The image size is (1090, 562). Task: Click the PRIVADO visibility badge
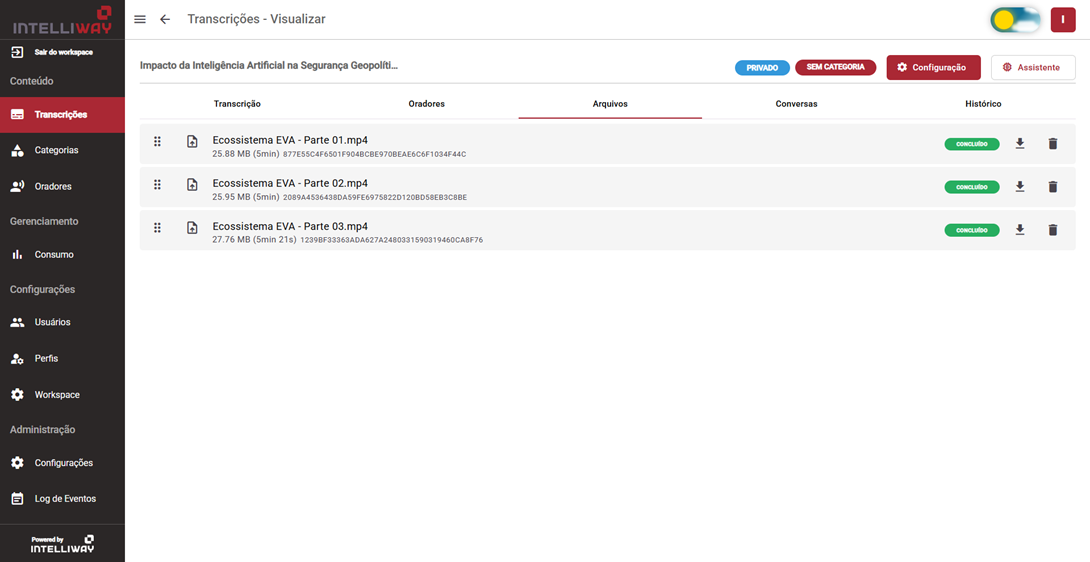[x=762, y=68]
